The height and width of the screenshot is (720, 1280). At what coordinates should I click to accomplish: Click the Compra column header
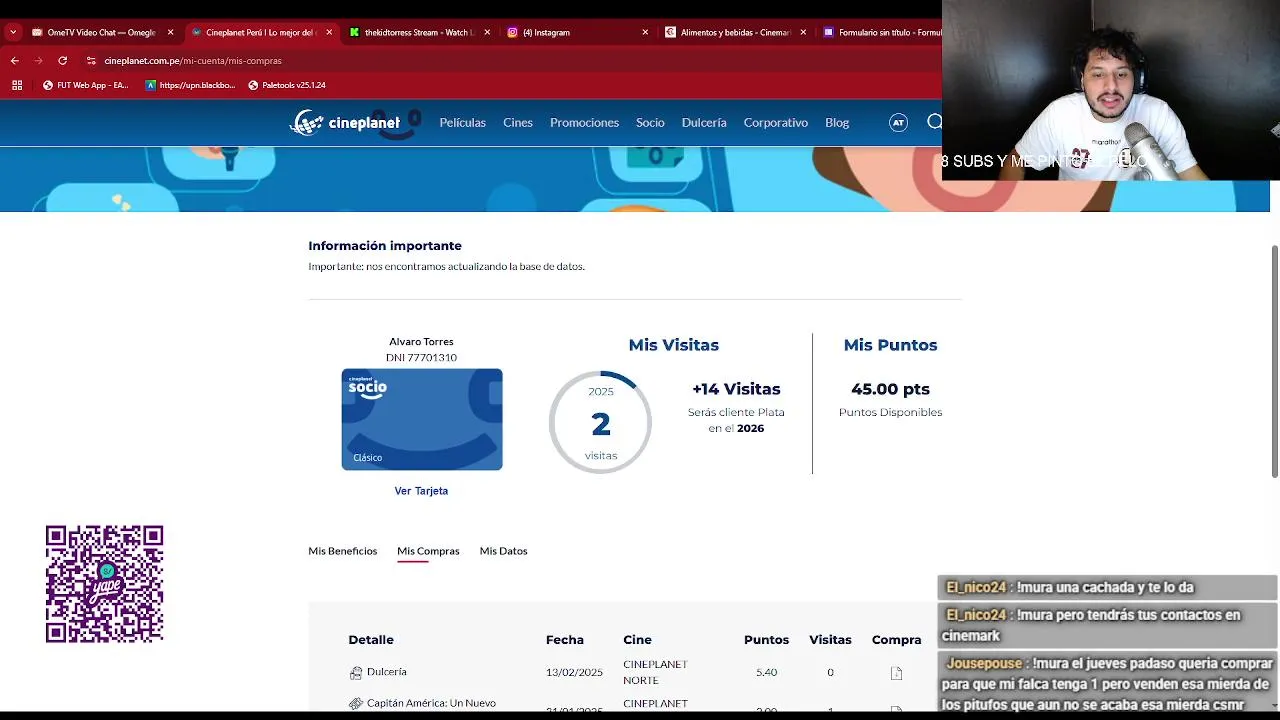click(896, 640)
